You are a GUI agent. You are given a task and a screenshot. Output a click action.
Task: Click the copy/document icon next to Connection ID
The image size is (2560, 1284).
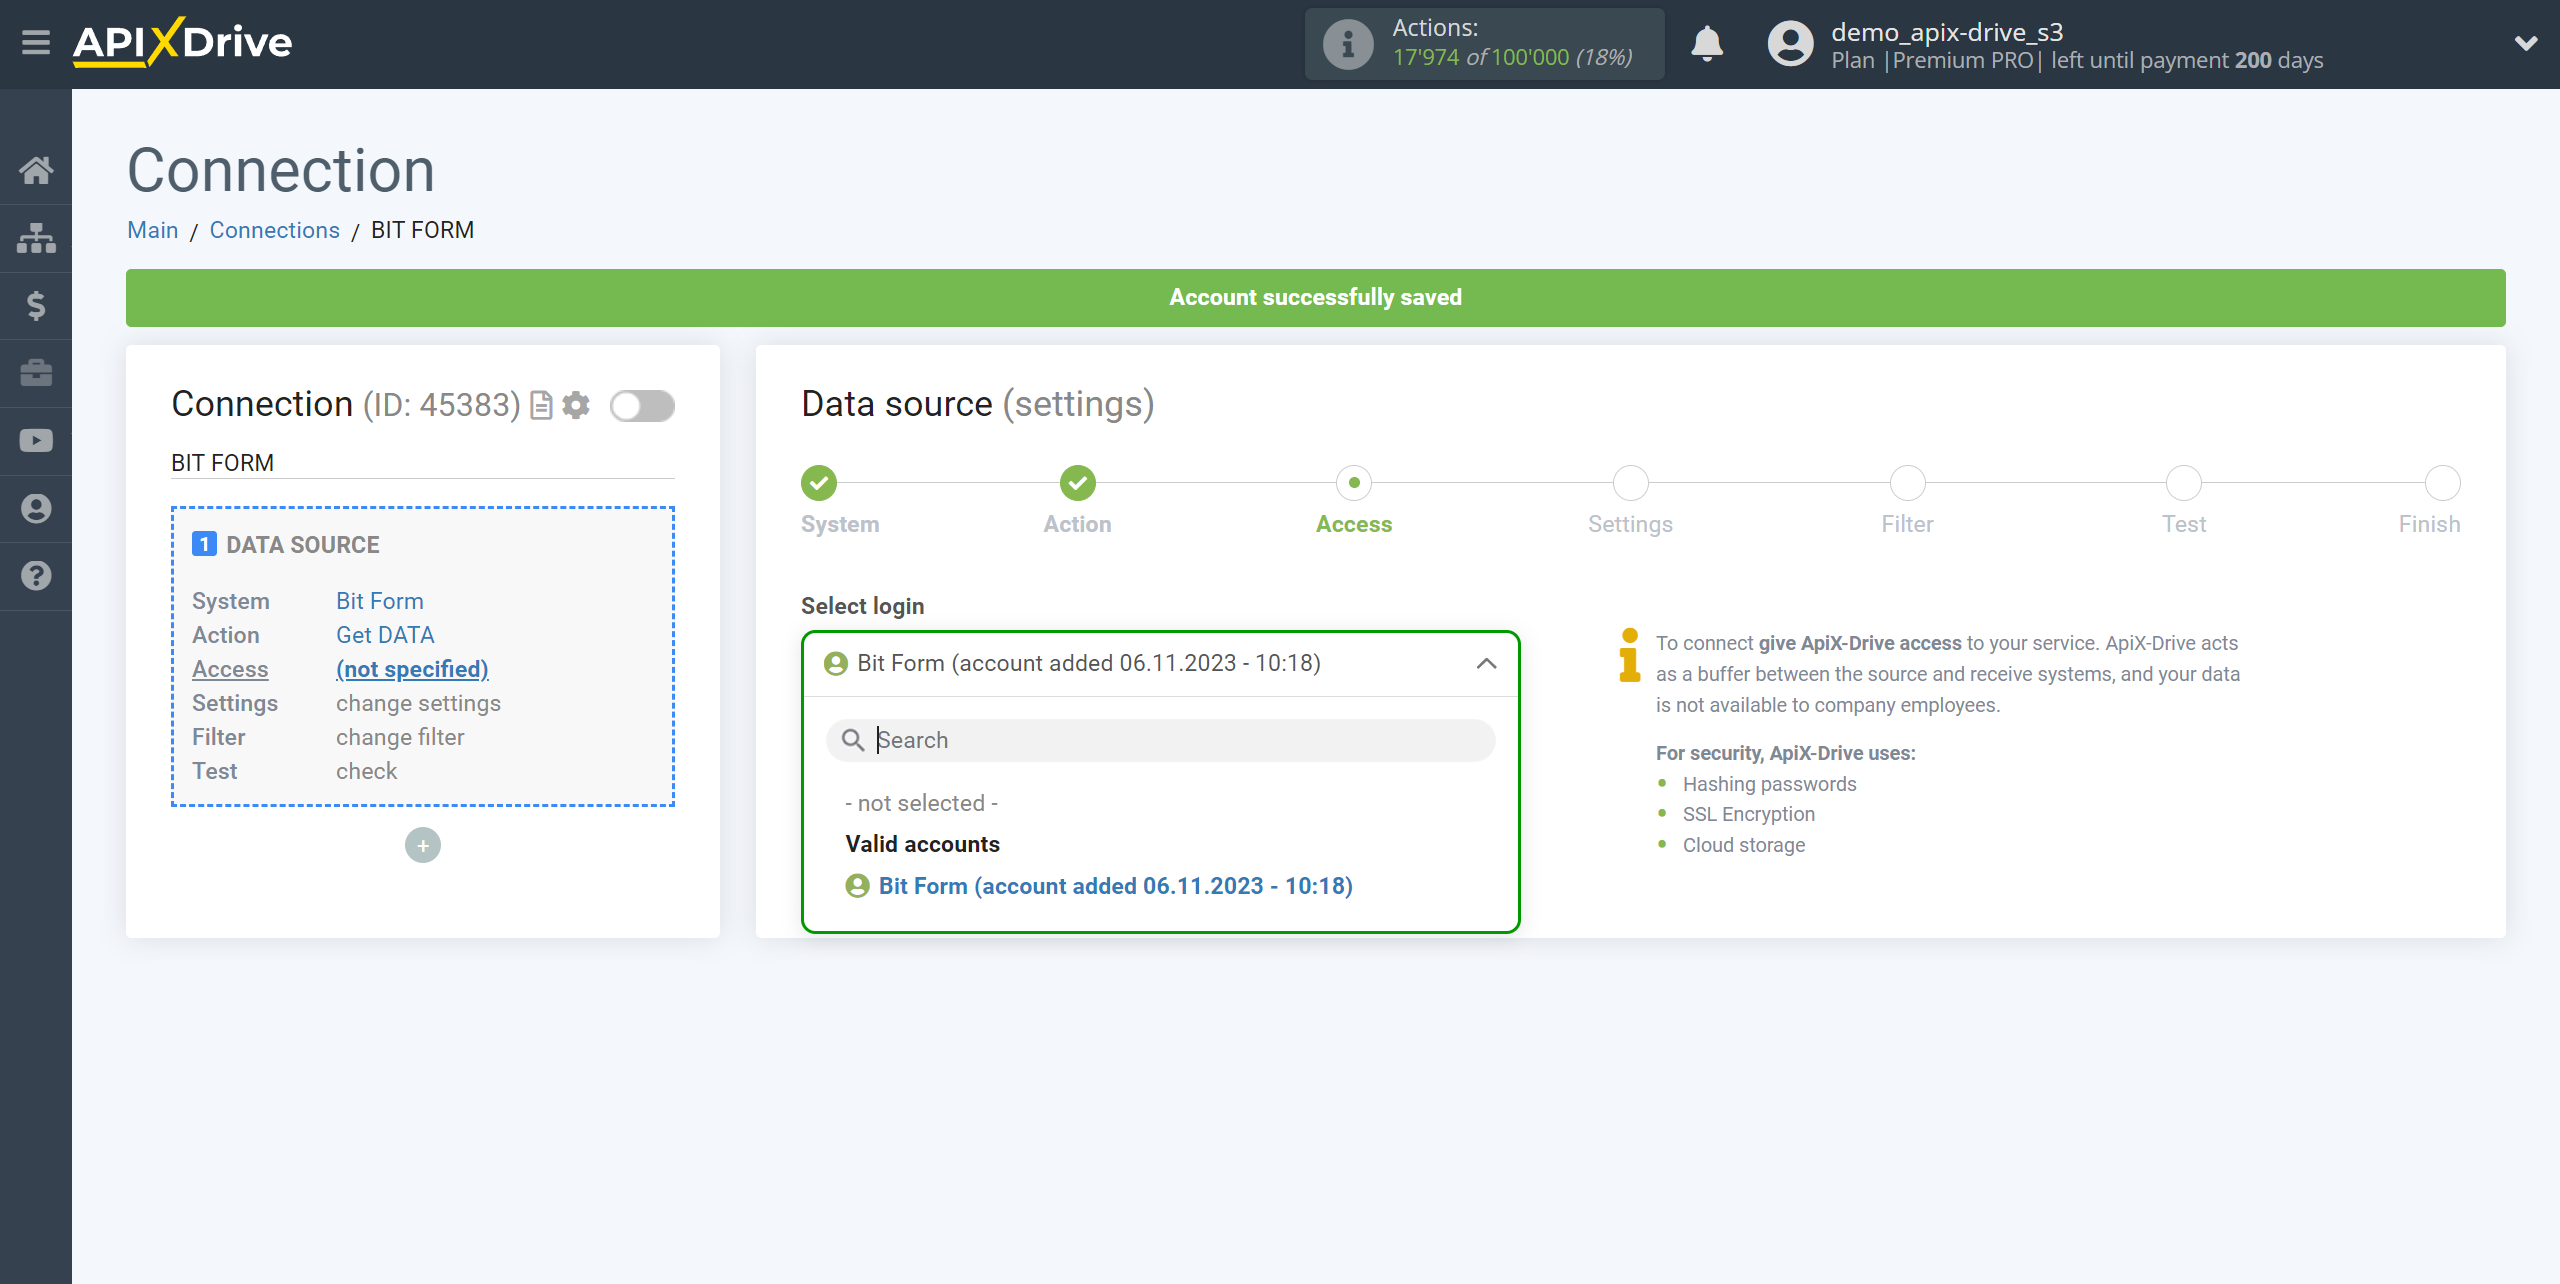[x=542, y=405]
